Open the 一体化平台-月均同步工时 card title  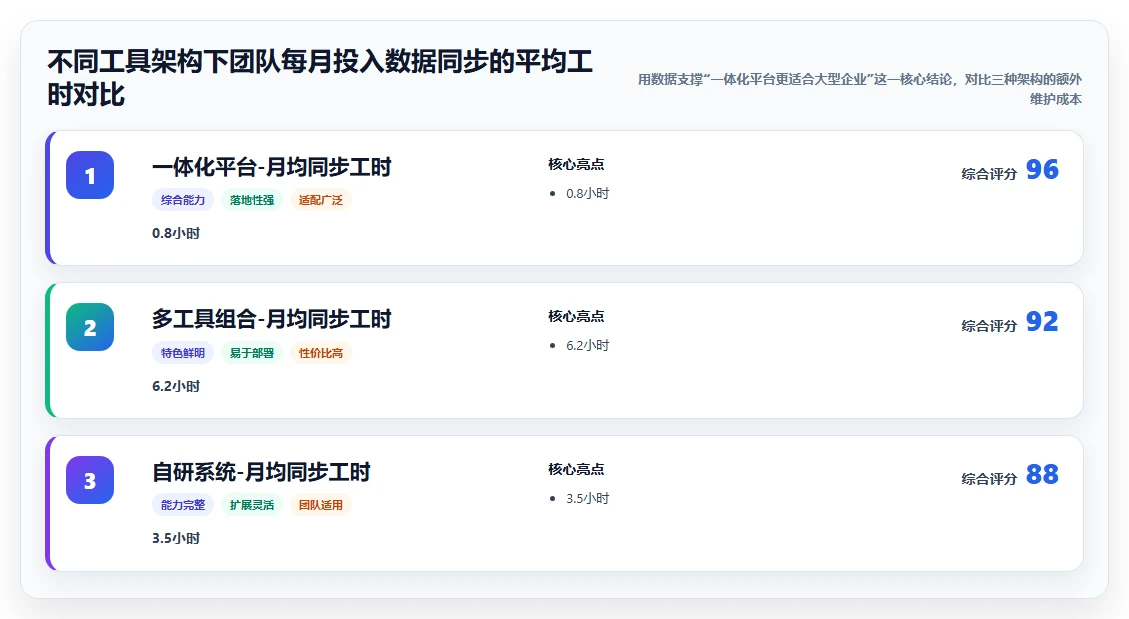tap(271, 167)
